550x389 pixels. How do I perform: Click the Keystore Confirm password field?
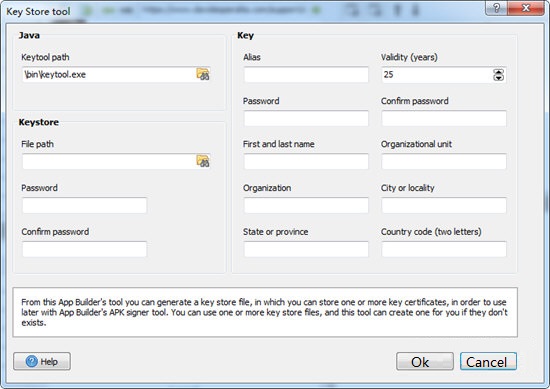coord(85,249)
